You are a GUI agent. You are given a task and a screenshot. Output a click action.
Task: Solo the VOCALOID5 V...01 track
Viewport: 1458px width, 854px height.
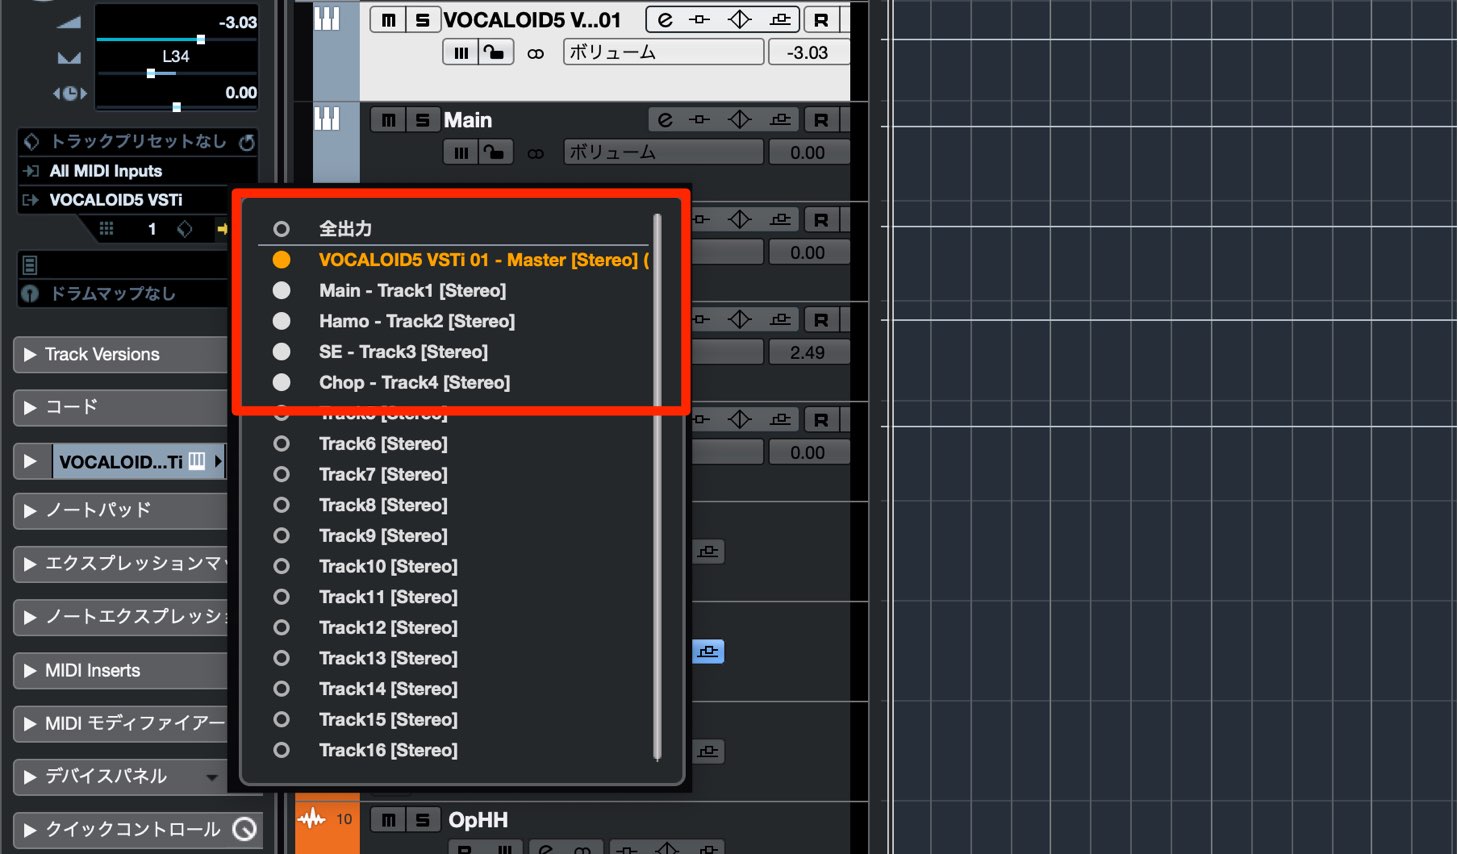(x=422, y=19)
